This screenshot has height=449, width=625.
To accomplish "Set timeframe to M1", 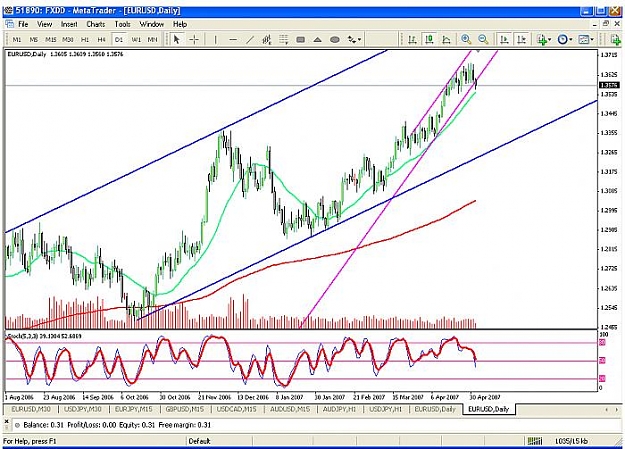I will click(x=17, y=39).
